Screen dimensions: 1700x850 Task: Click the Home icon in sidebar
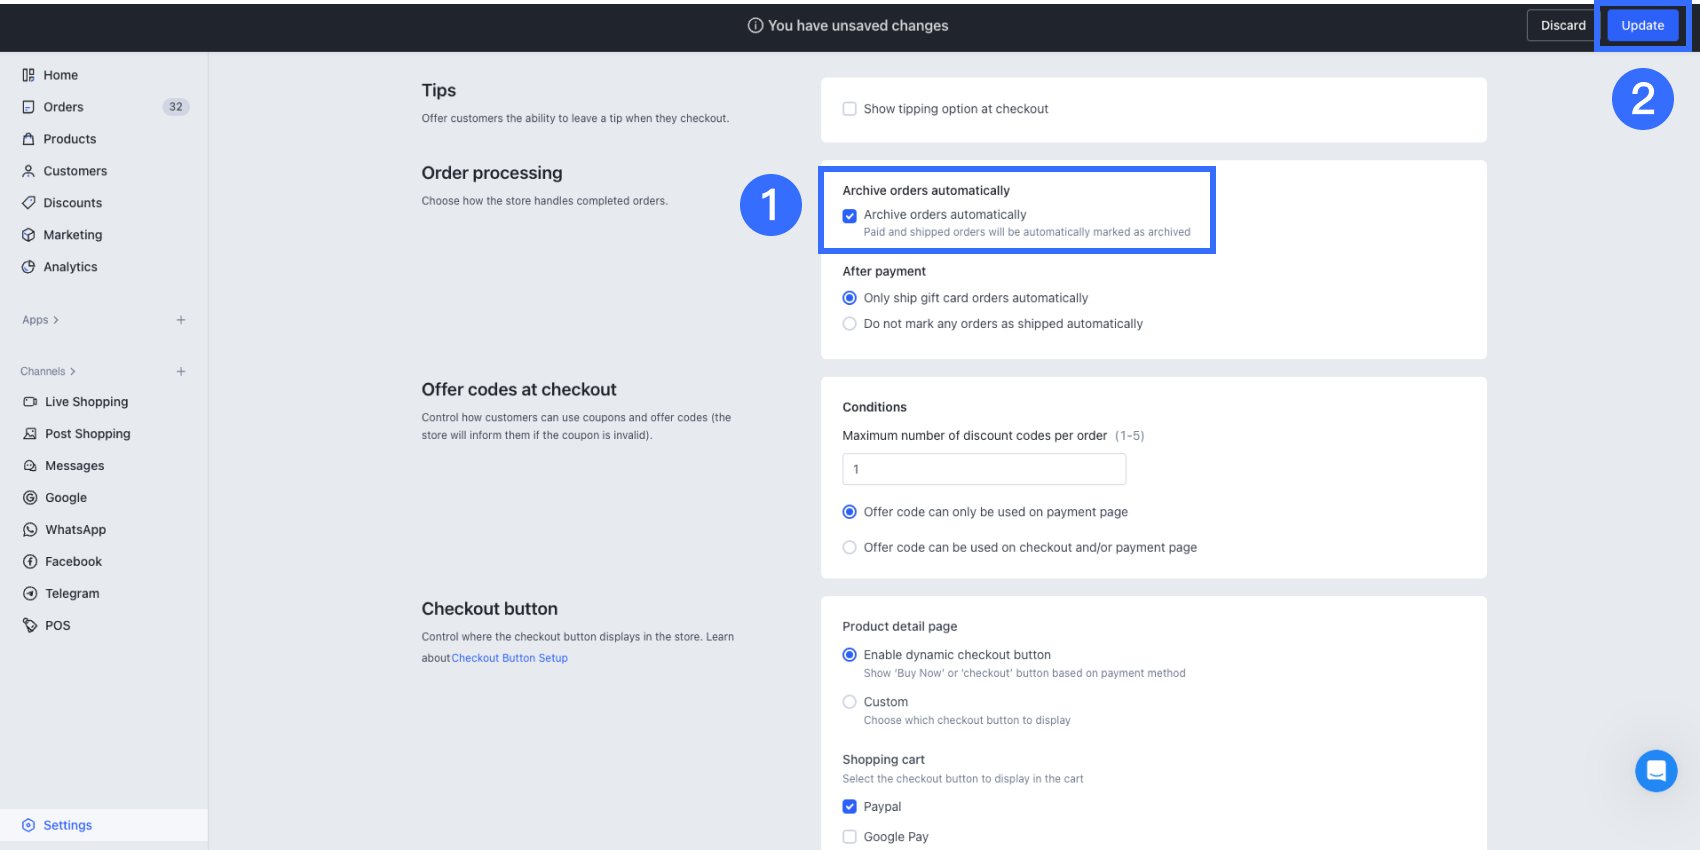[29, 75]
